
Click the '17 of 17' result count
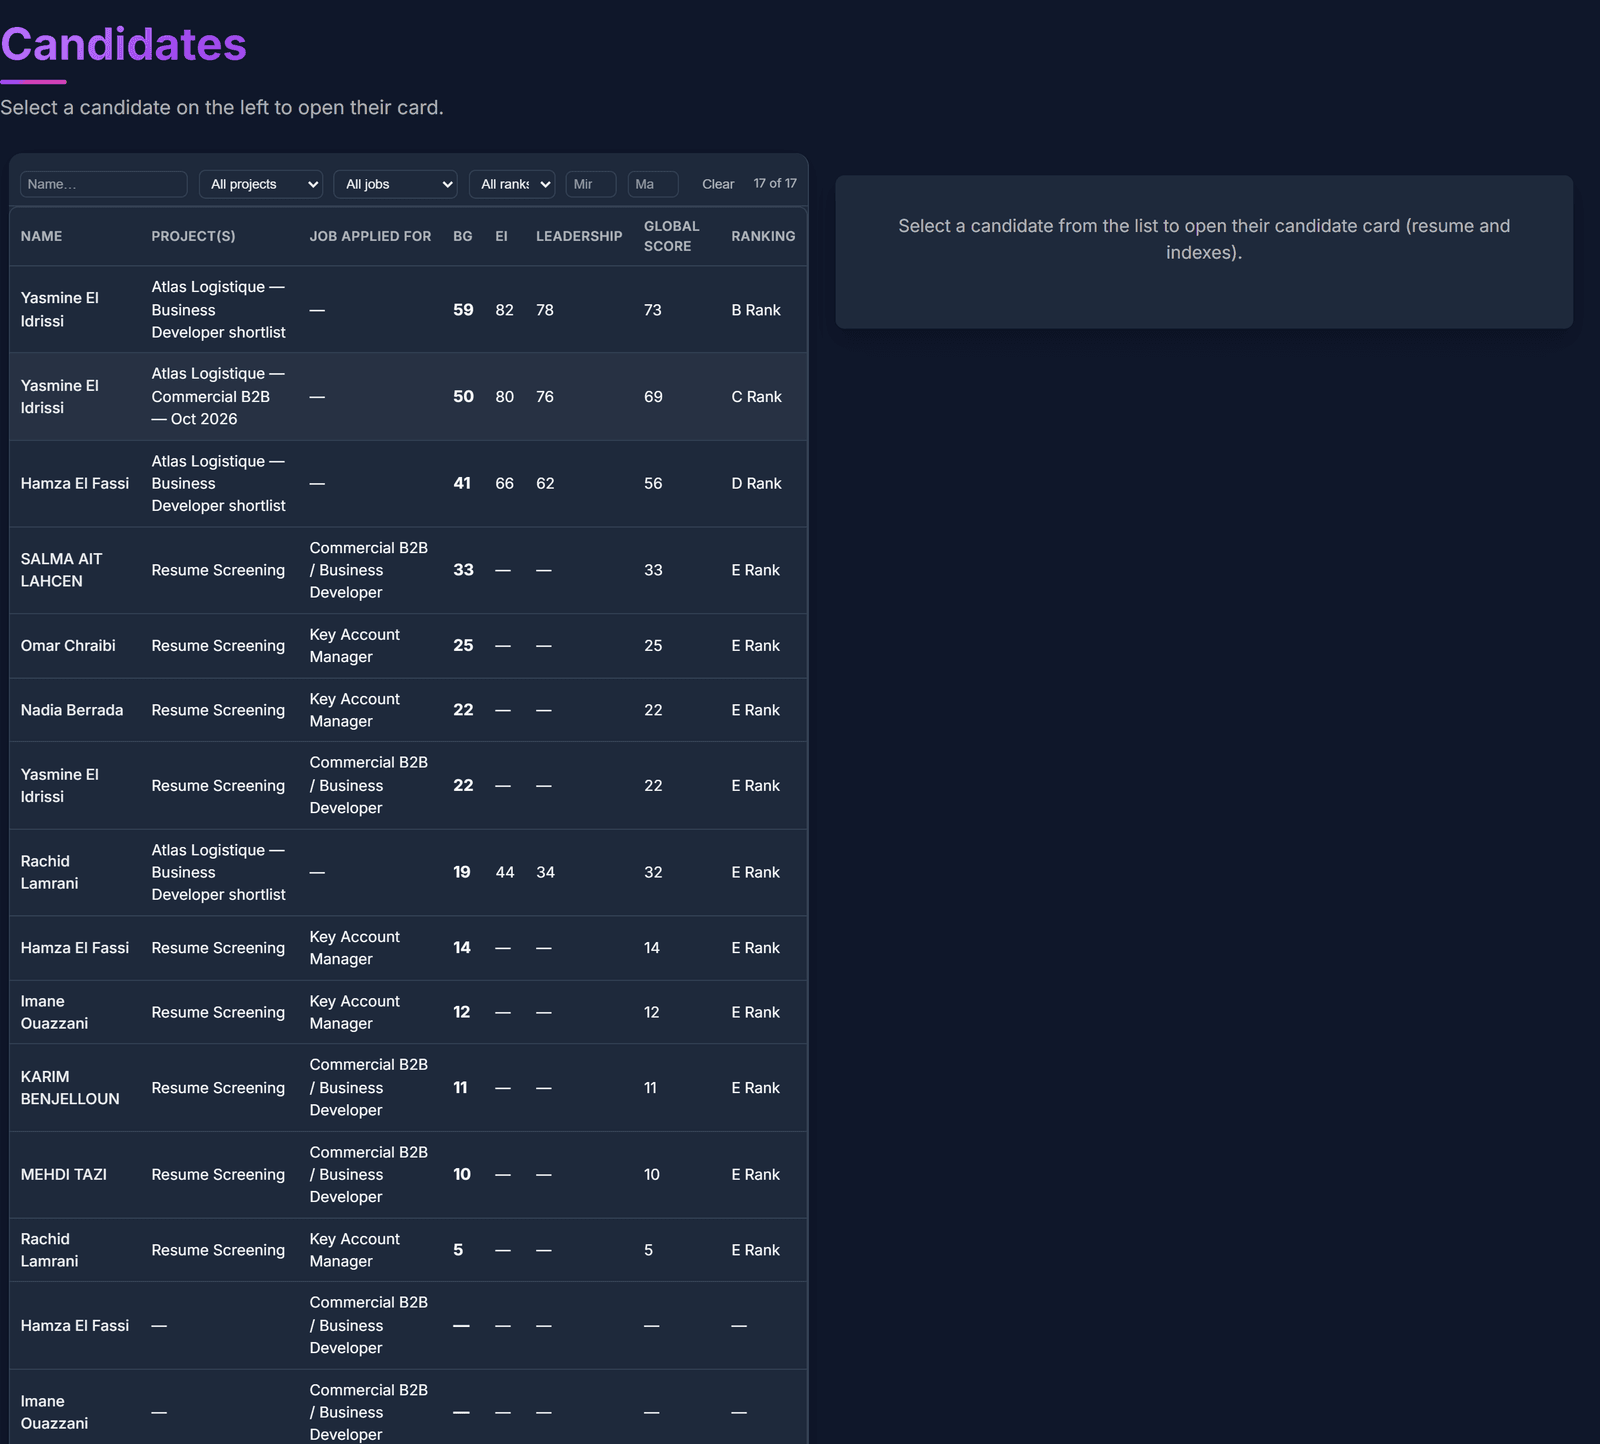(x=775, y=184)
